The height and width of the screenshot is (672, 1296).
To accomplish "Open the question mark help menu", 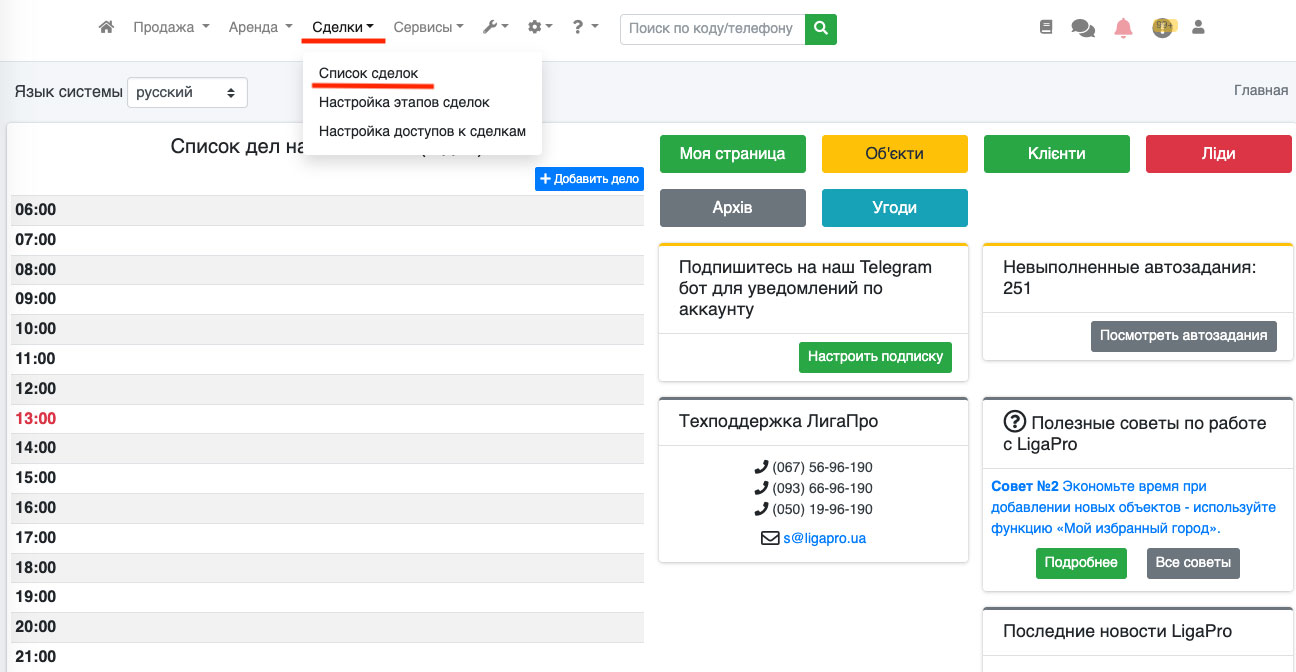I will (585, 28).
